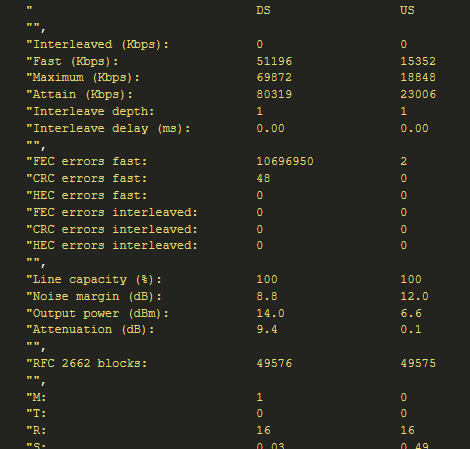Click the Output power downstream value 14.0

click(271, 313)
